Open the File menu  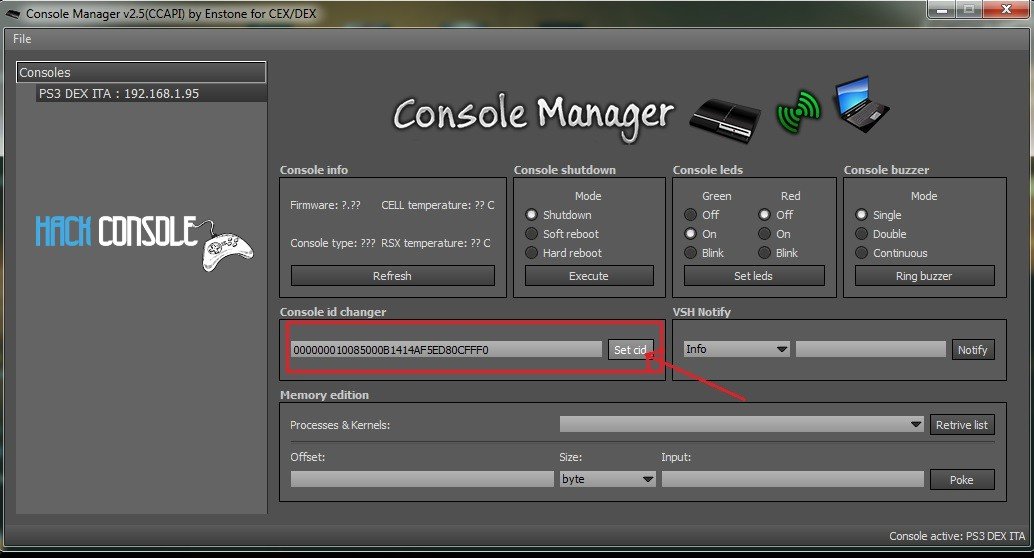pyautogui.click(x=22, y=39)
